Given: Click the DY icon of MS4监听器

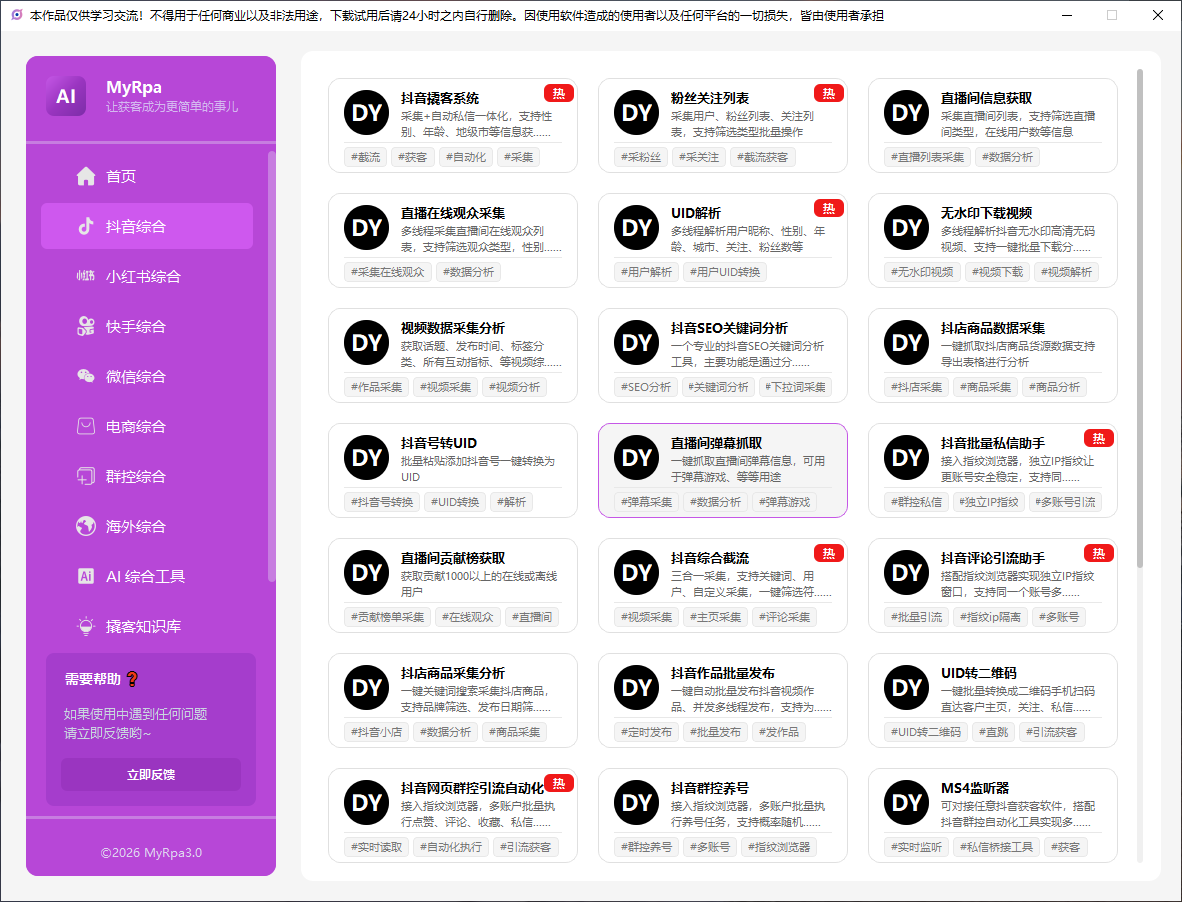Looking at the screenshot, I should pyautogui.click(x=906, y=803).
